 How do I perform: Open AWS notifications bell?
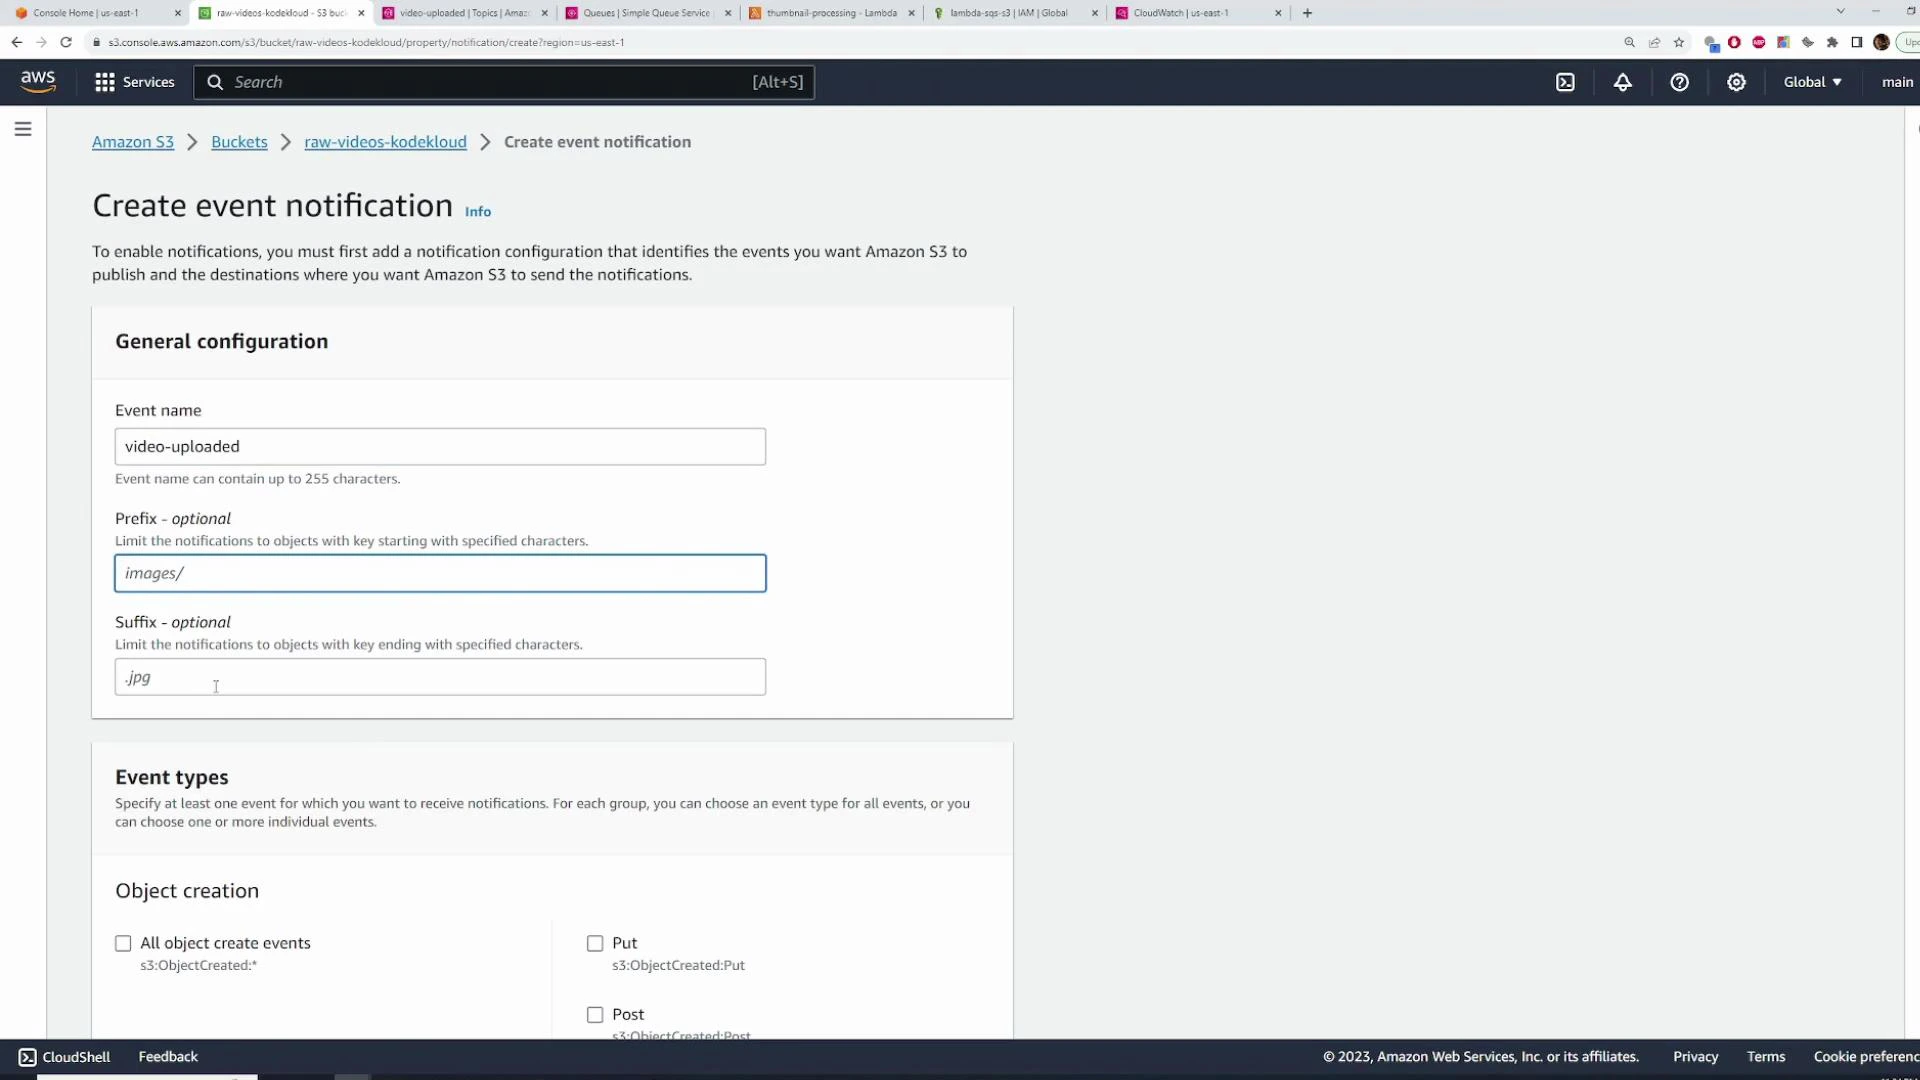[x=1622, y=82]
